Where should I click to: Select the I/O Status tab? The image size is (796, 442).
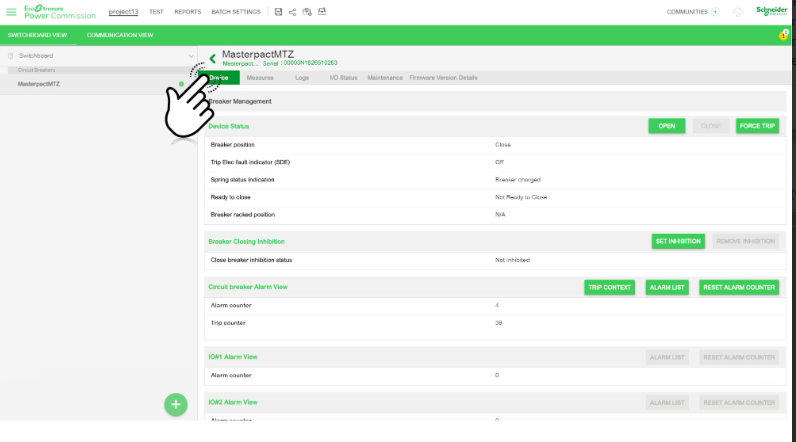click(x=344, y=78)
